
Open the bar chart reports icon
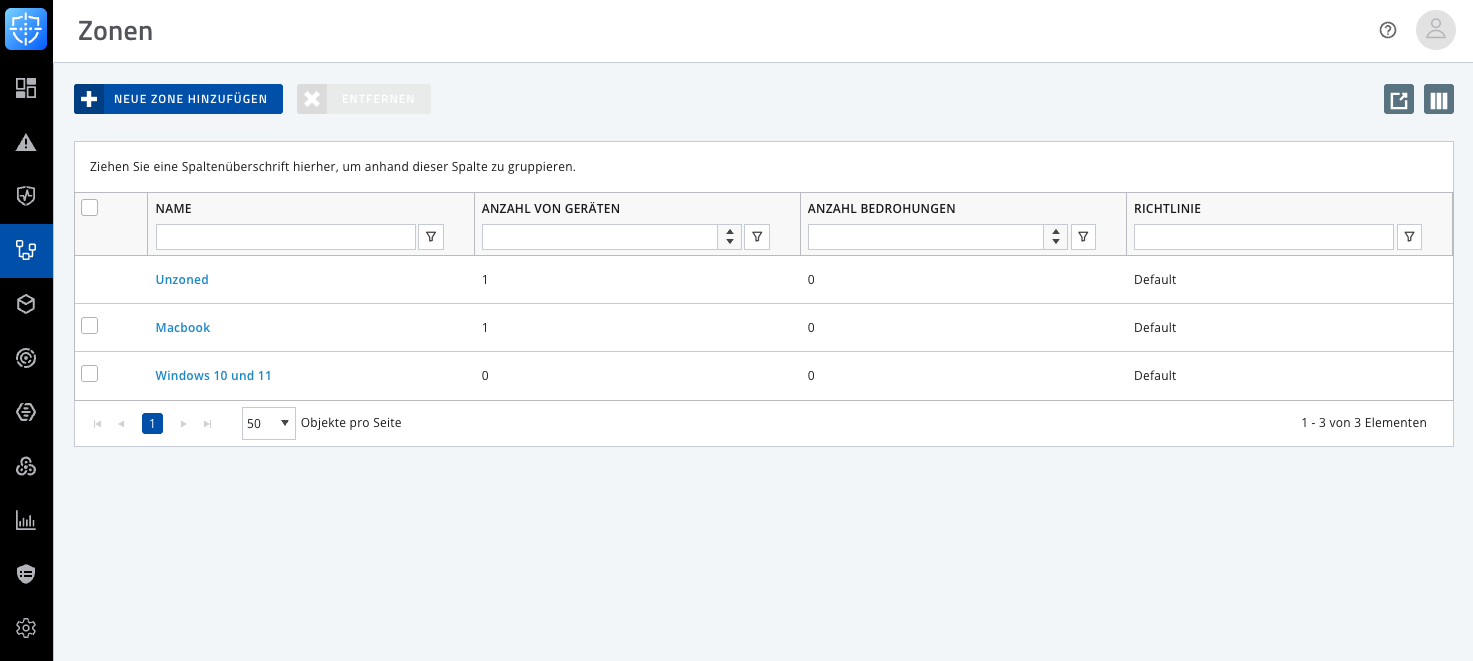pos(26,520)
